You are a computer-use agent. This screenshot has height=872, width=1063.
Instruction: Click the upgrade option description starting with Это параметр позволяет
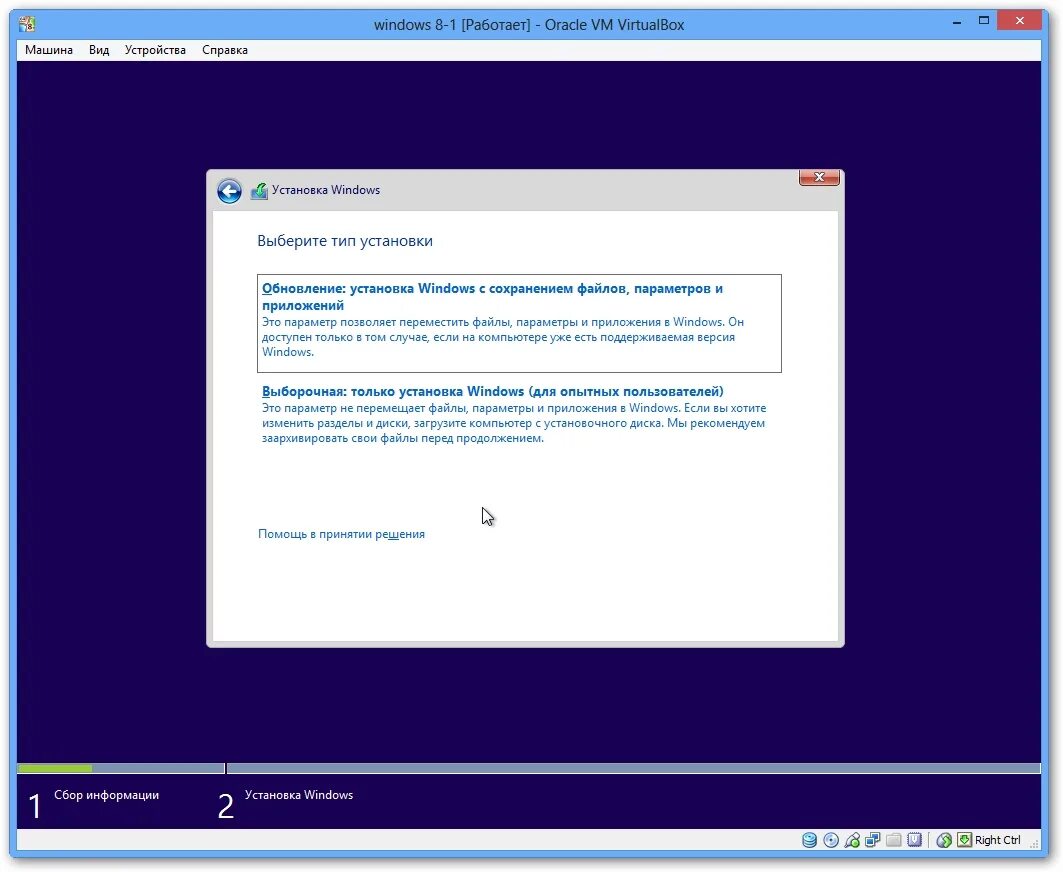point(503,337)
